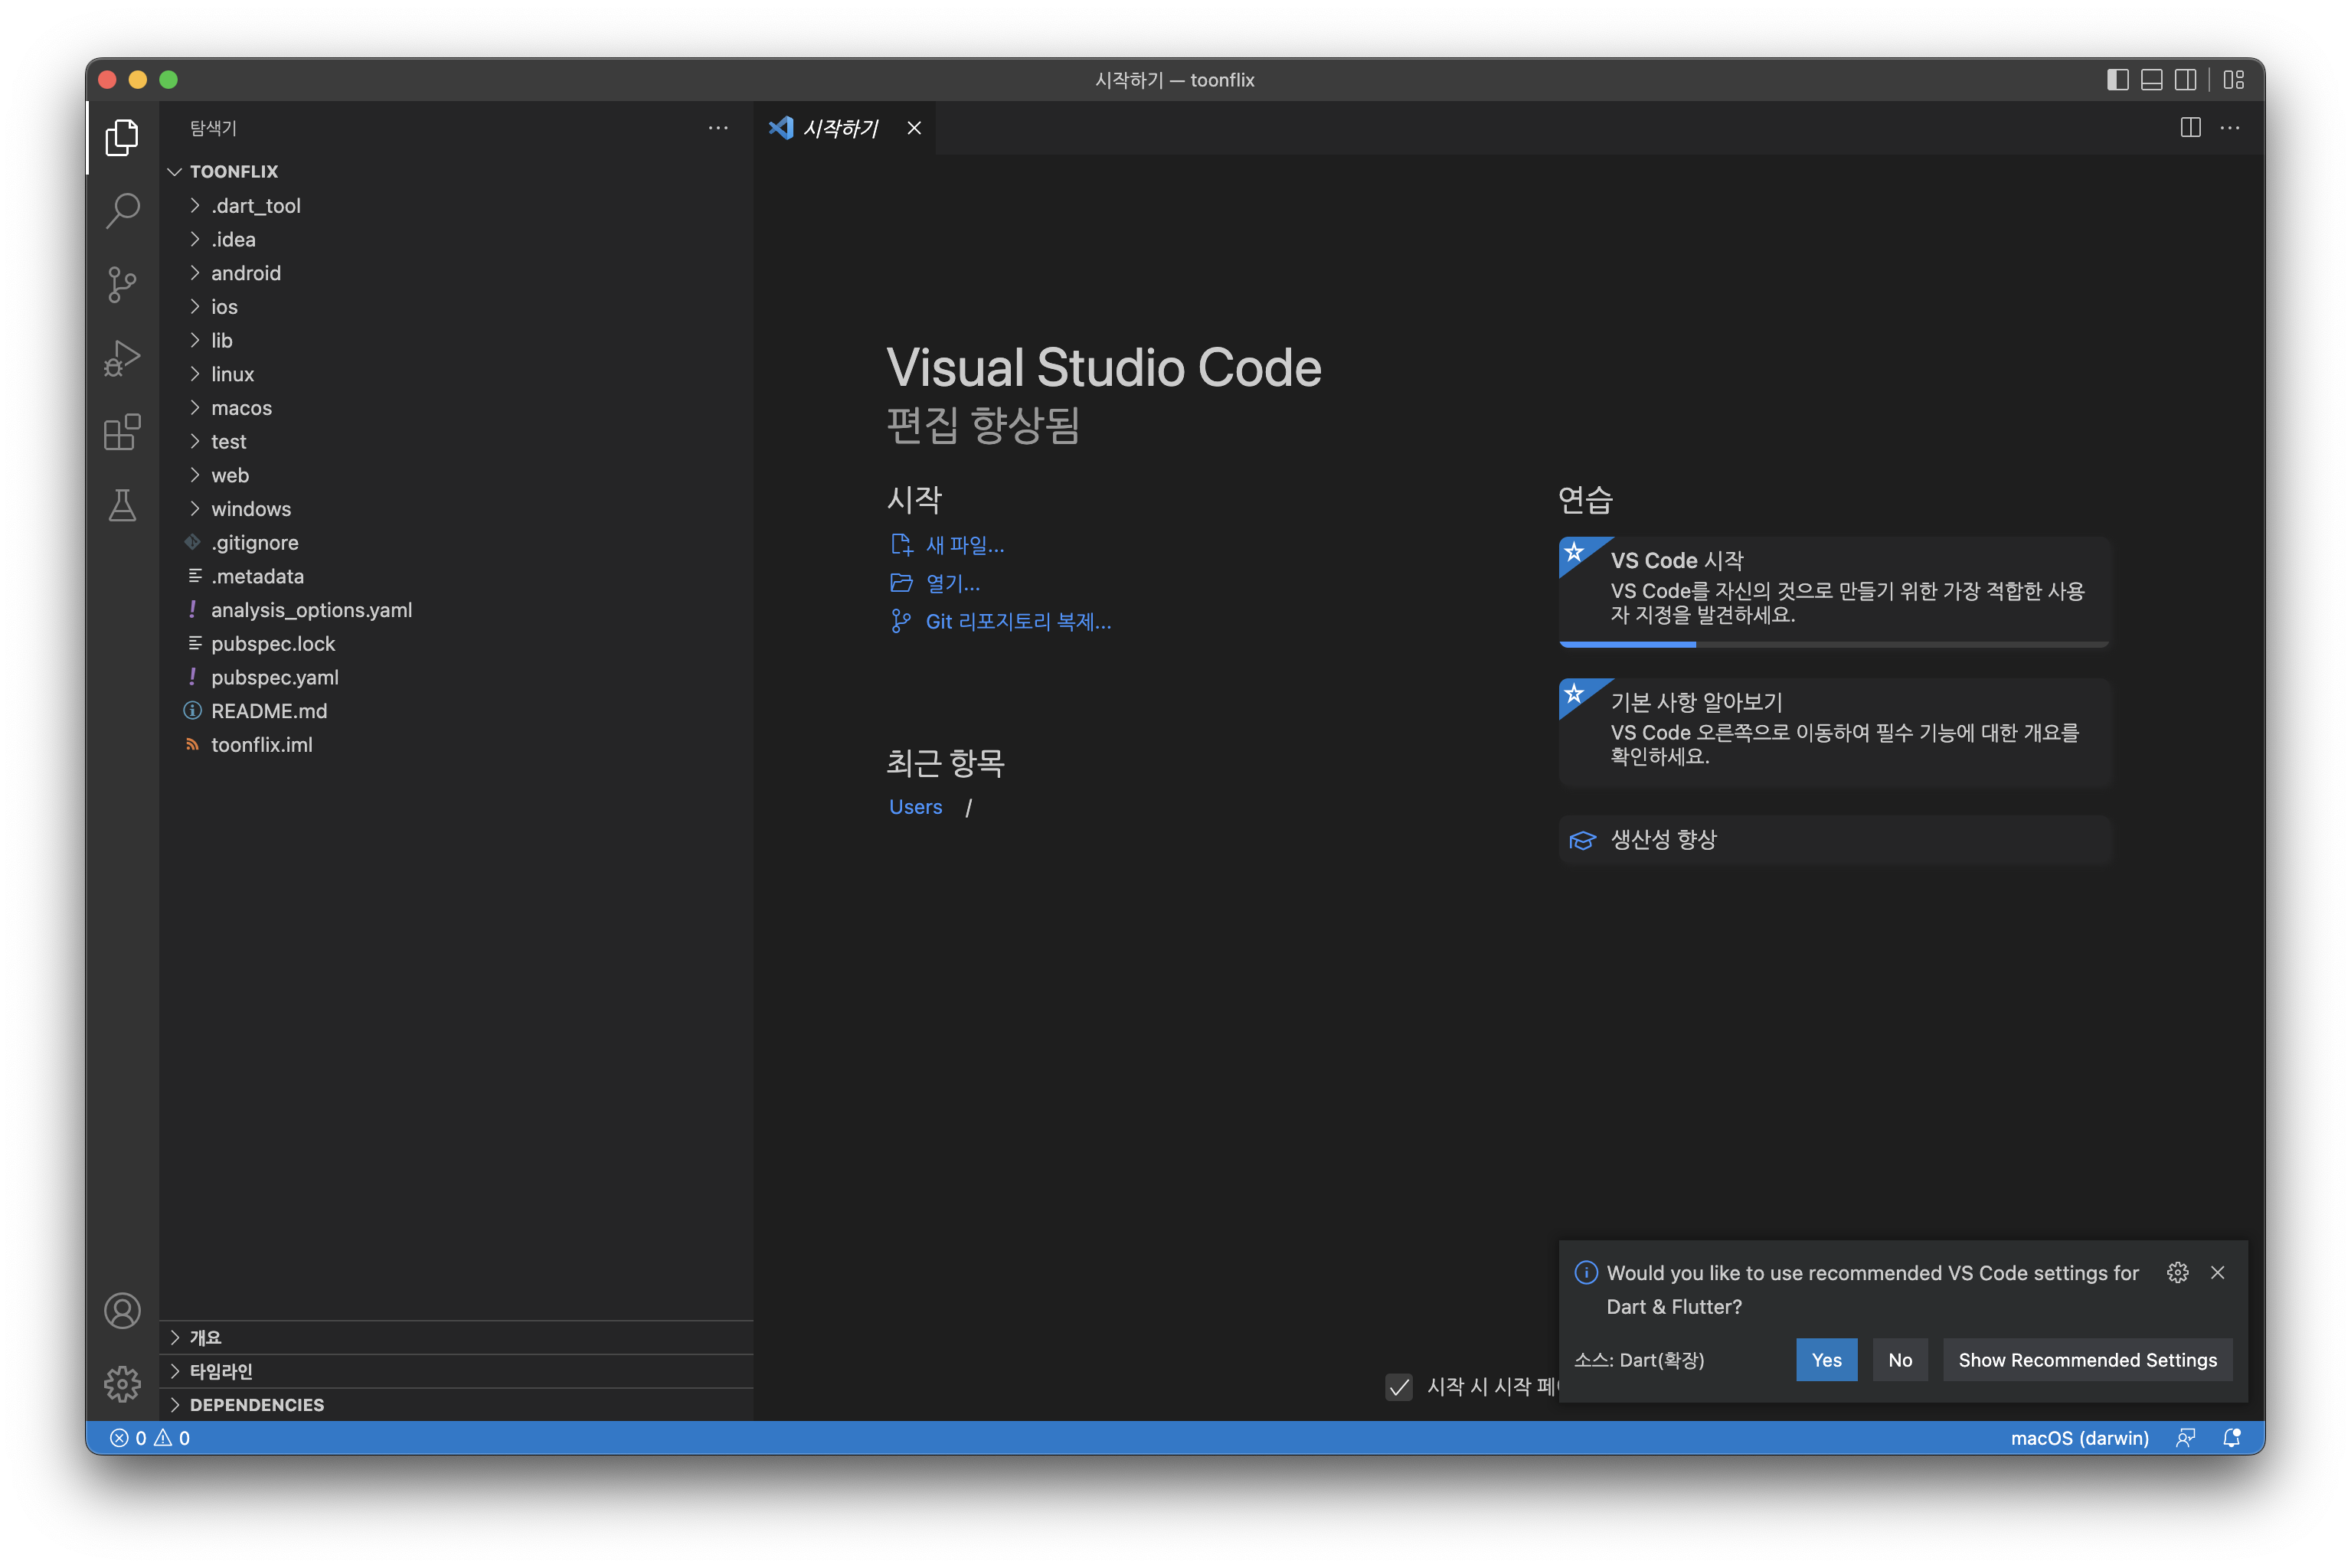
Task: Split the editor right icon
Action: point(2190,128)
